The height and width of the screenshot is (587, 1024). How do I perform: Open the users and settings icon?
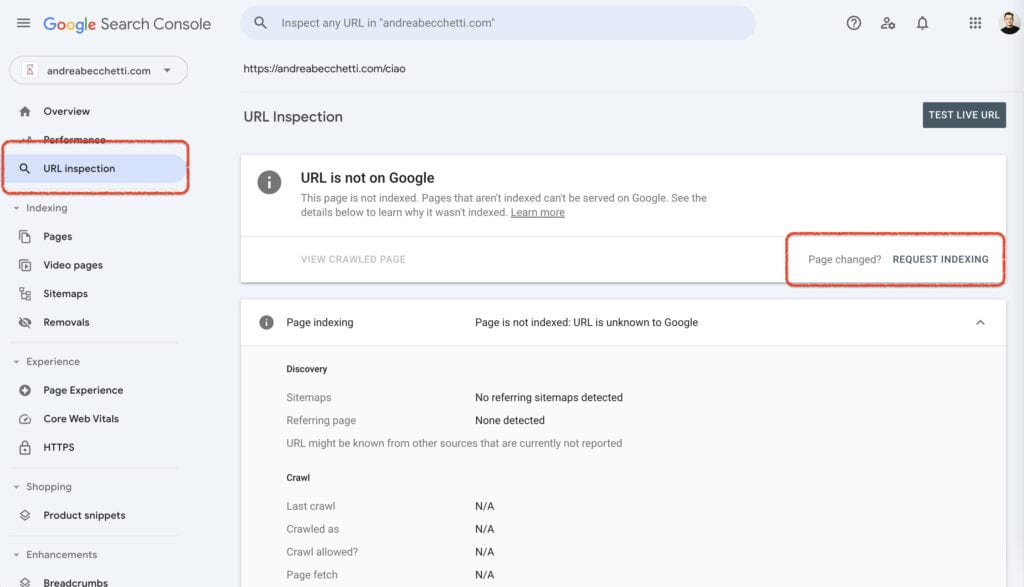point(888,24)
